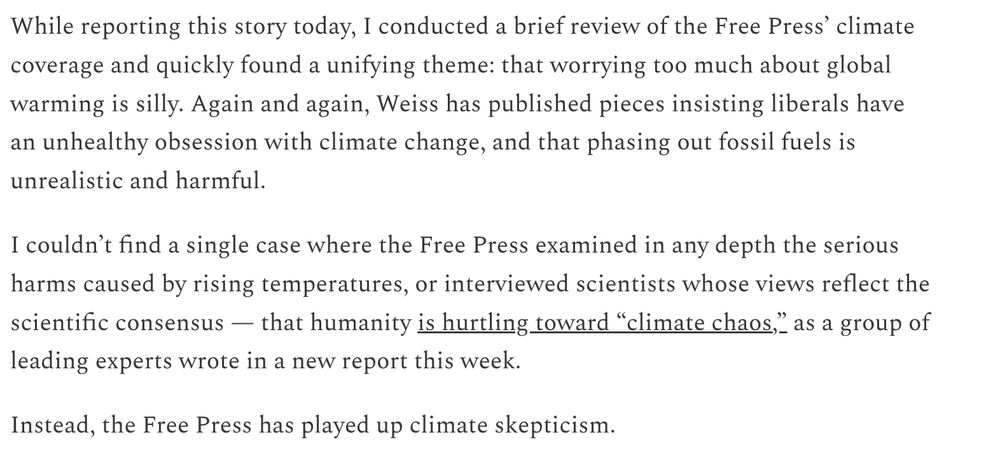Click the words "serious harms" spanning the line break
Viewport: 1000px width, 458px height.
(470, 265)
